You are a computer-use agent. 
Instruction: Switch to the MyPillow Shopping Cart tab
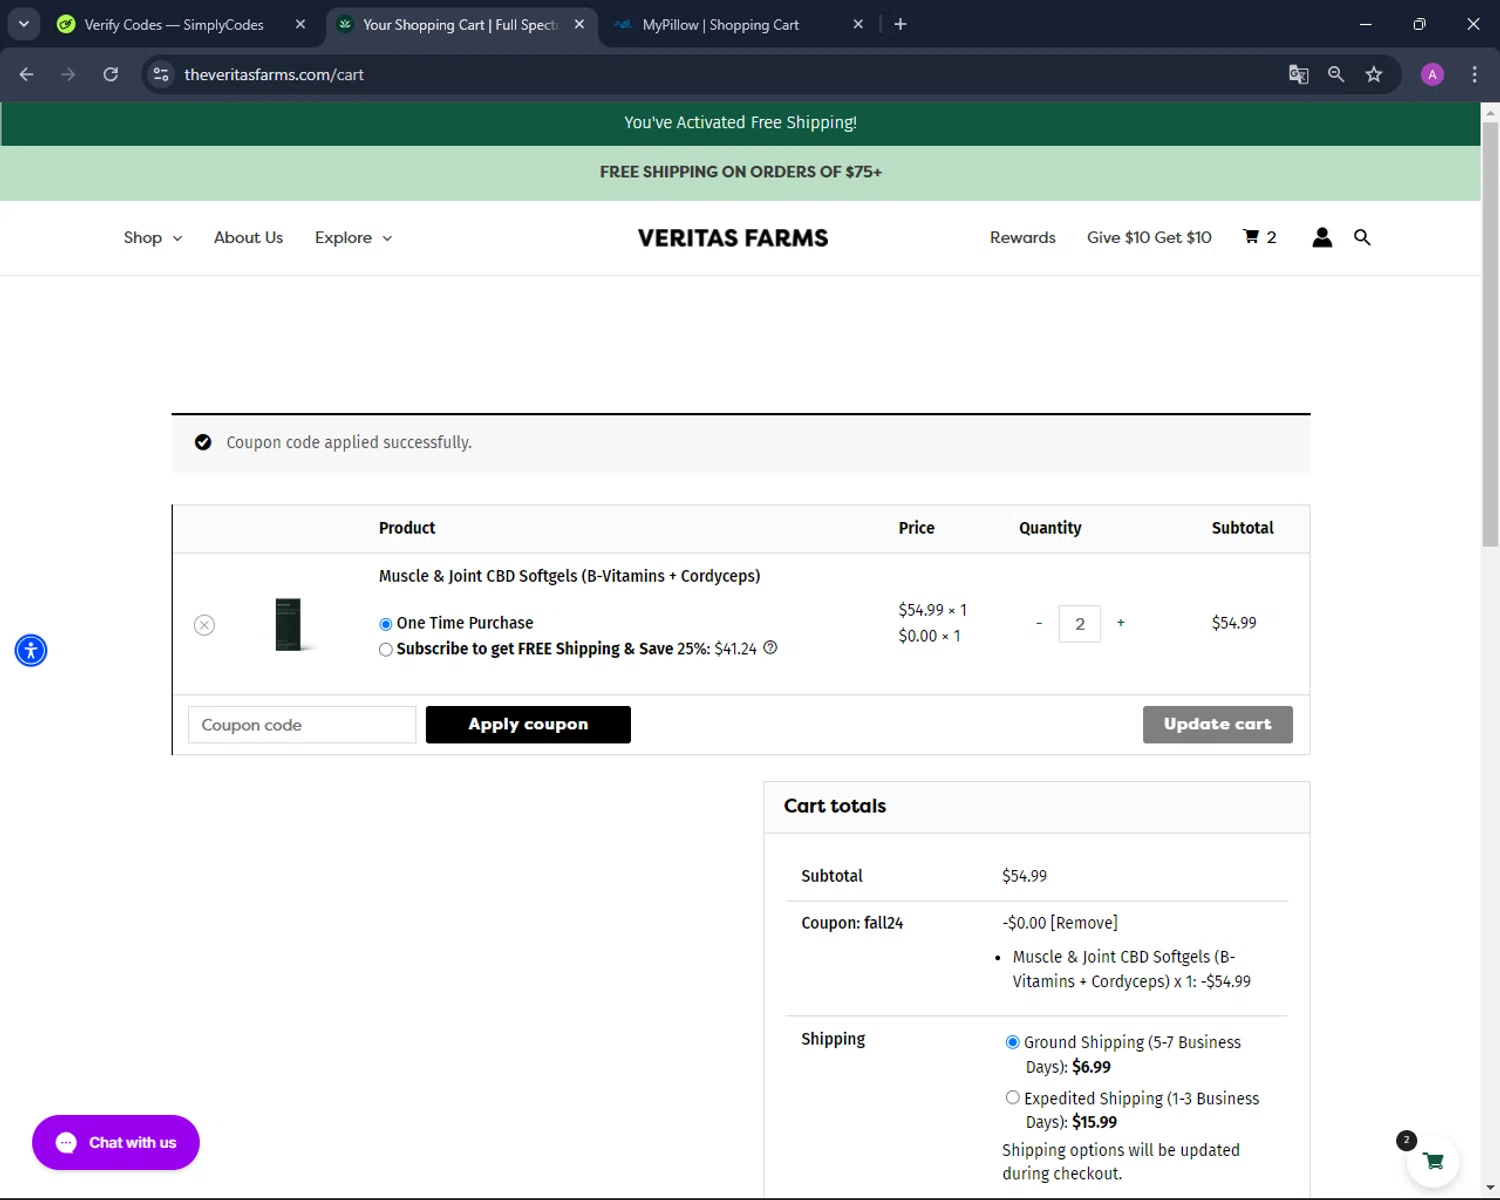click(720, 25)
